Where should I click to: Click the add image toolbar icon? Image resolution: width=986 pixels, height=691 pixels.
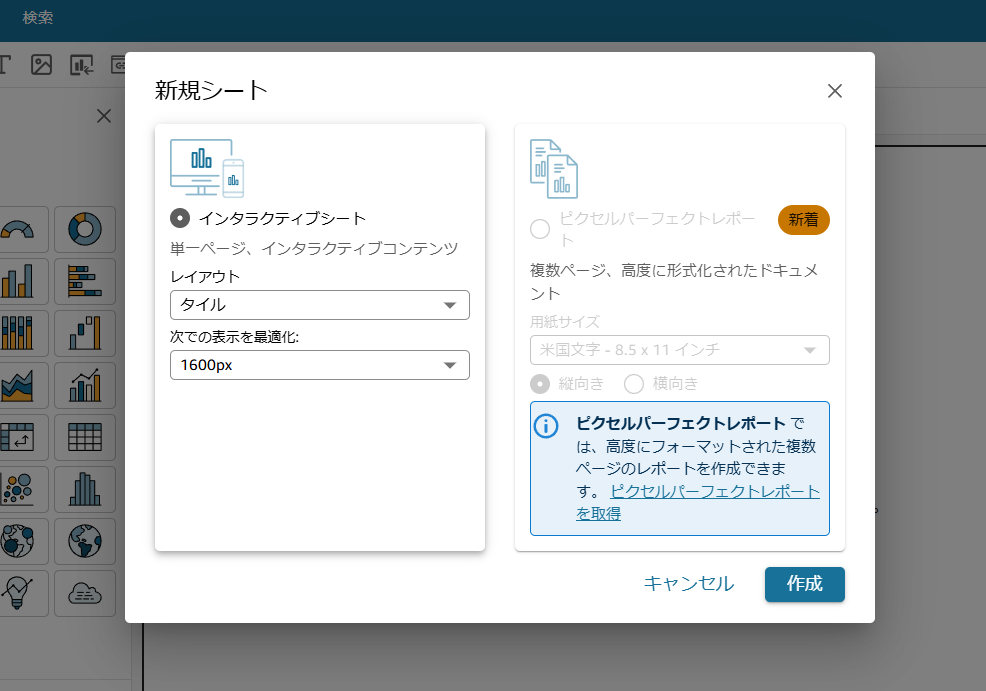[x=42, y=65]
